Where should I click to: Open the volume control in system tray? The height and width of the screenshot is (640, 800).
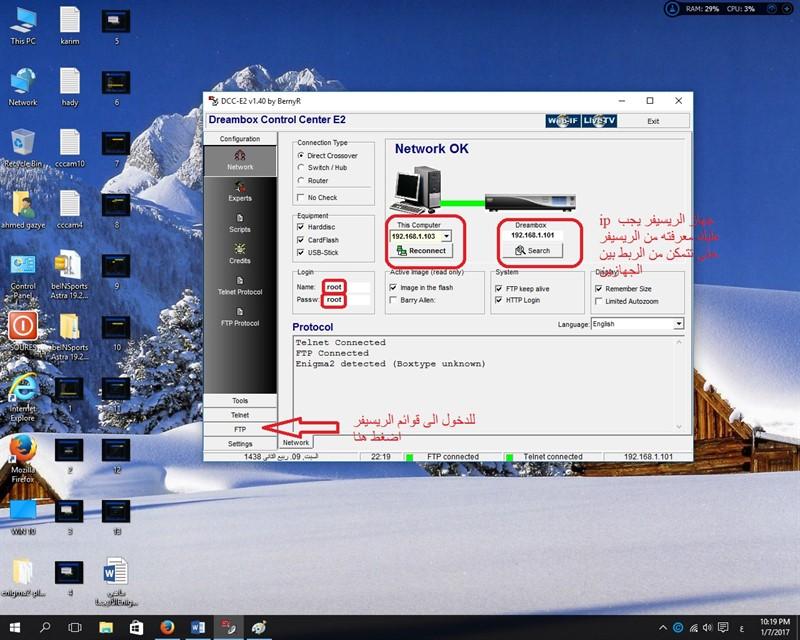tap(707, 628)
